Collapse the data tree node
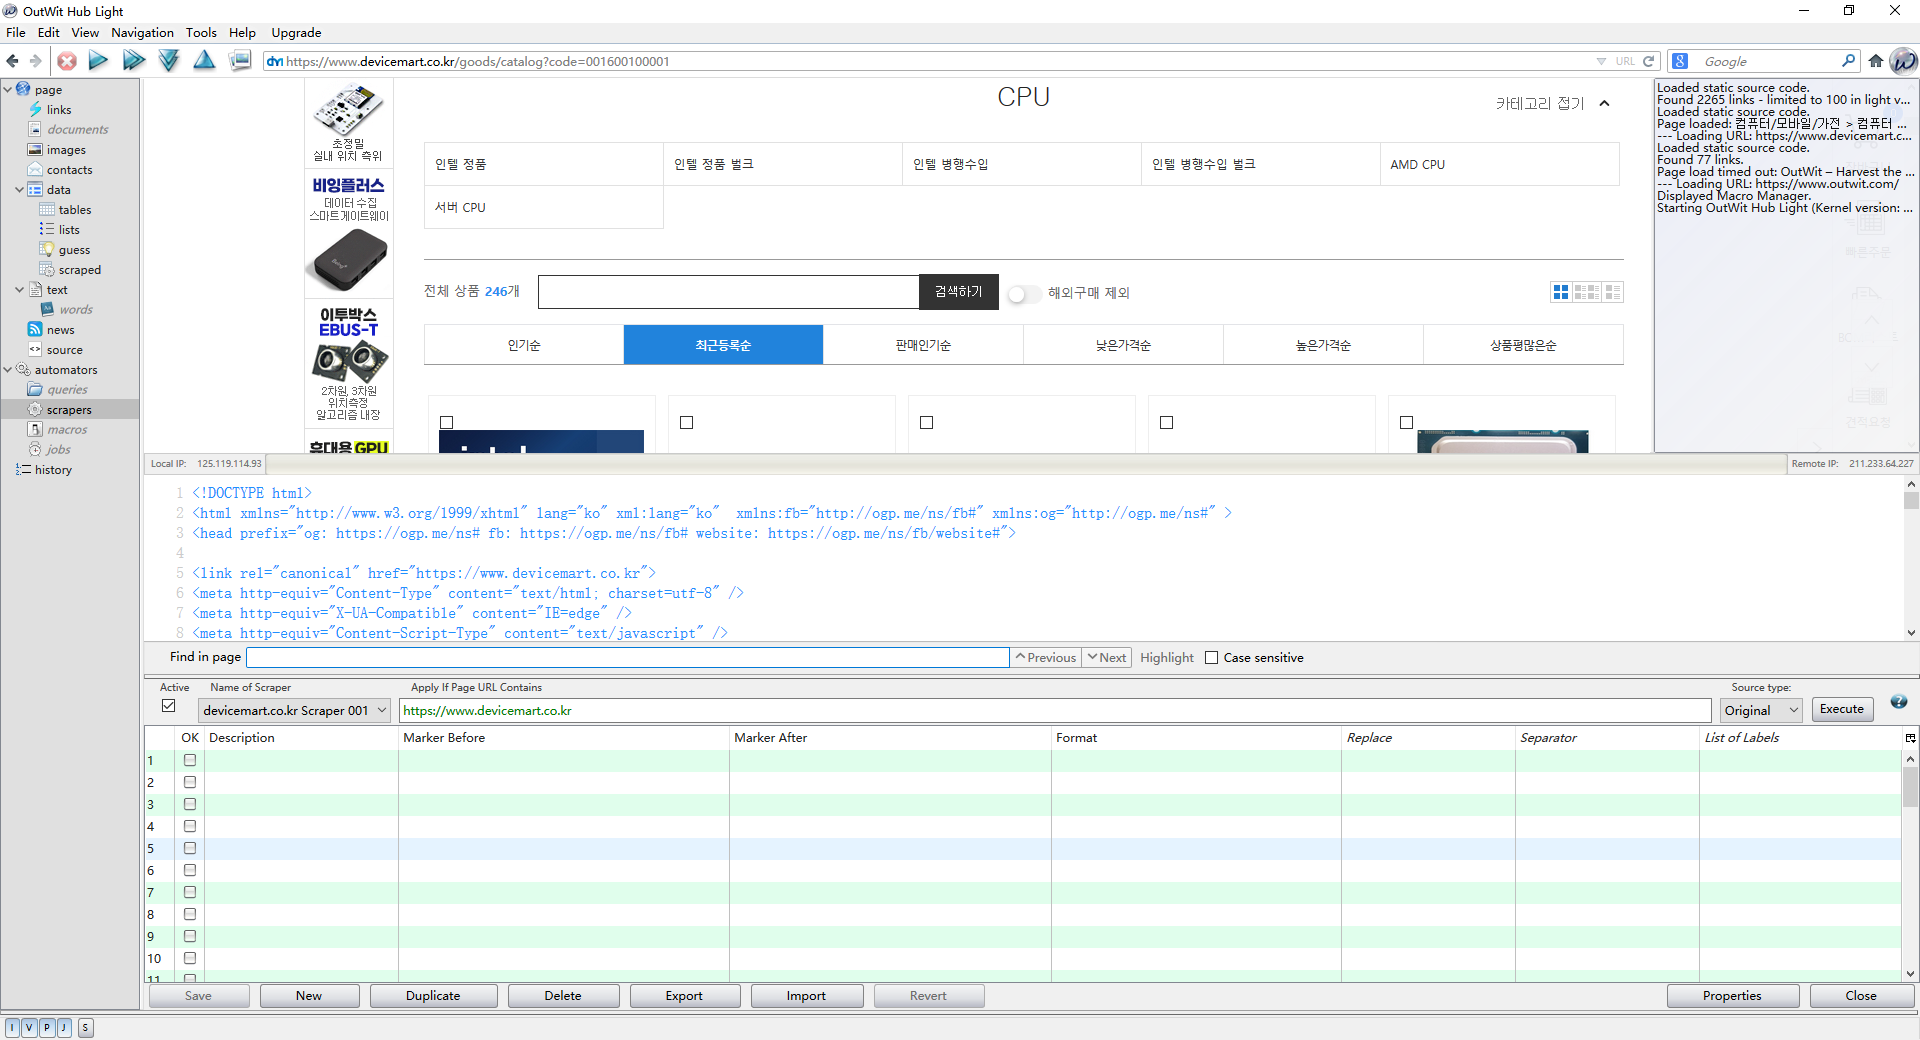Image resolution: width=1920 pixels, height=1040 pixels. click(x=20, y=190)
